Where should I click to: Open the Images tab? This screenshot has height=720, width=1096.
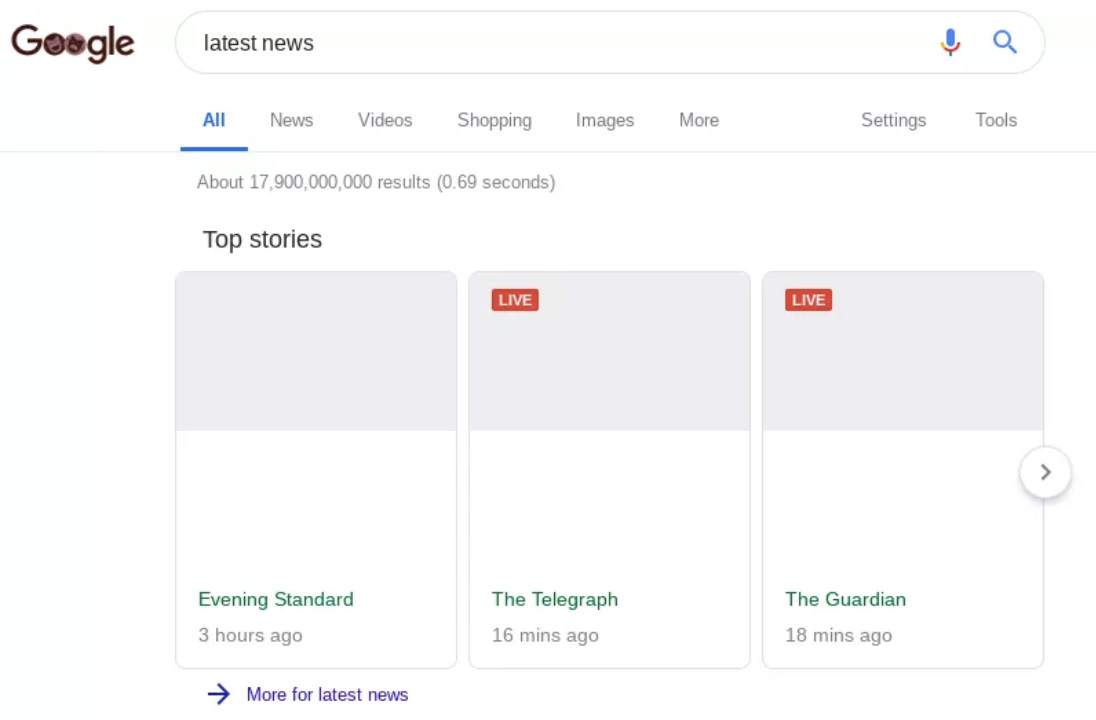click(605, 120)
